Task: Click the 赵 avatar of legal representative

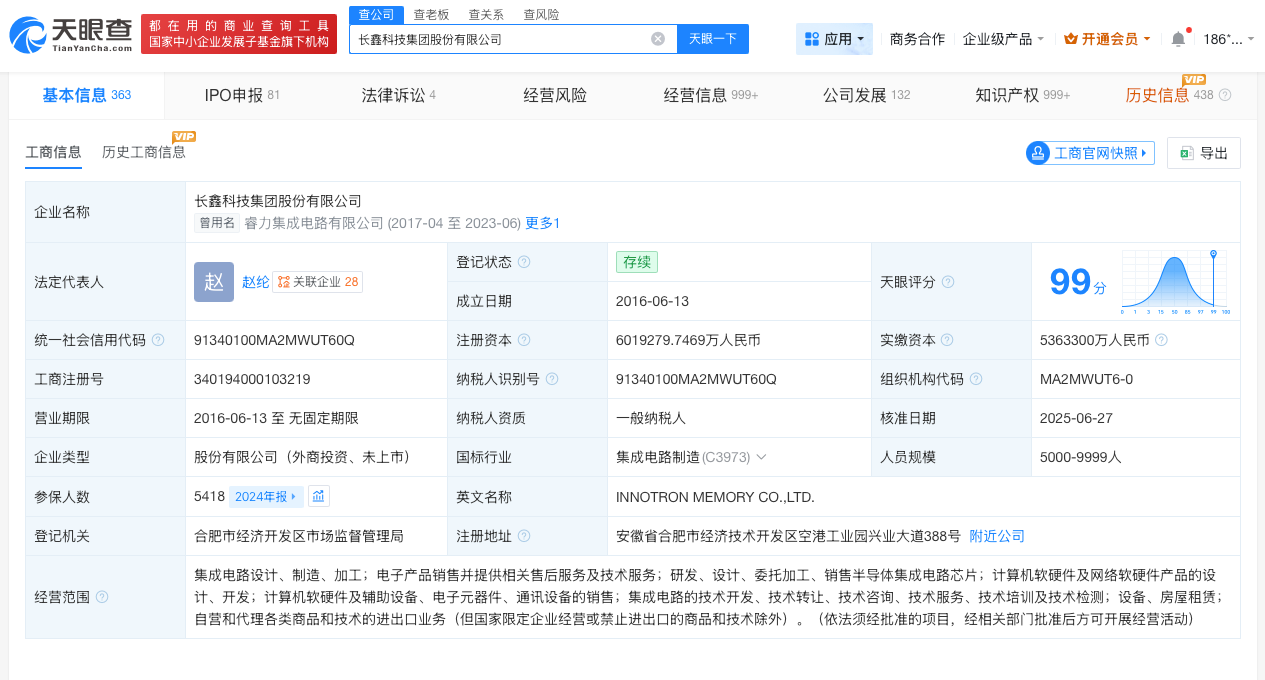Action: click(x=214, y=282)
